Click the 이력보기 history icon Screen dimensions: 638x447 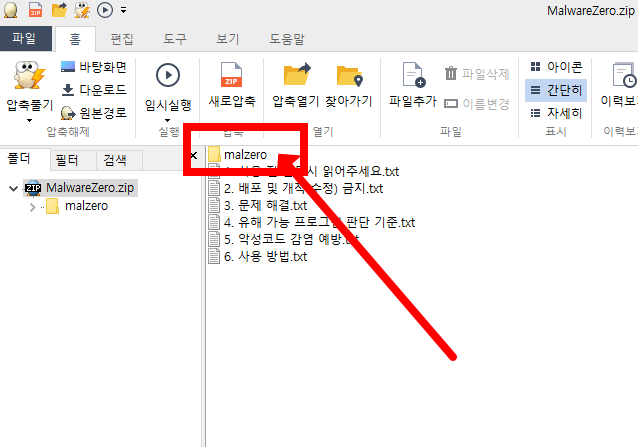coord(625,75)
